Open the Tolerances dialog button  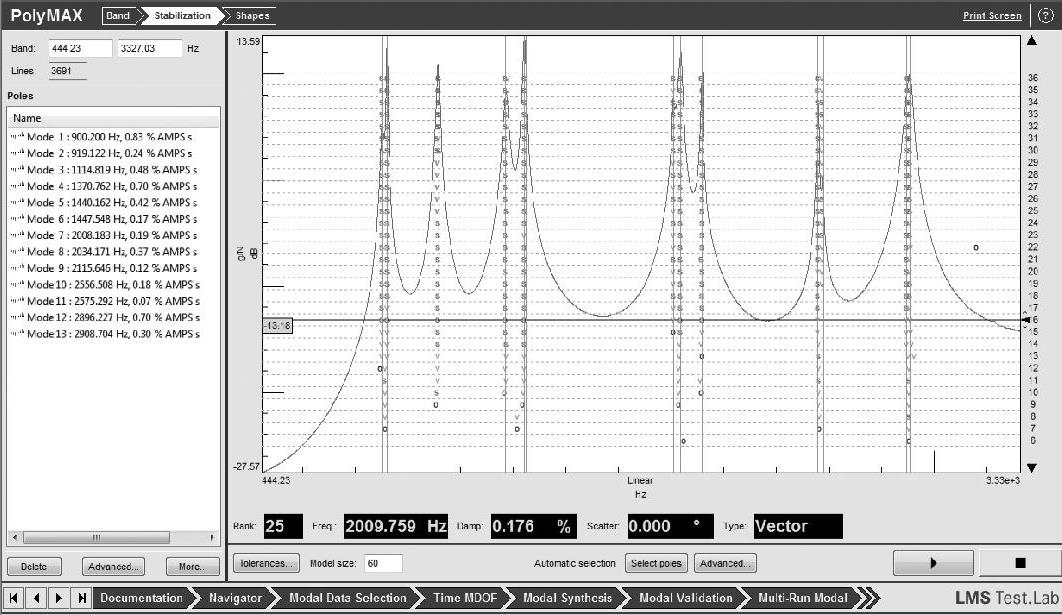click(265, 563)
